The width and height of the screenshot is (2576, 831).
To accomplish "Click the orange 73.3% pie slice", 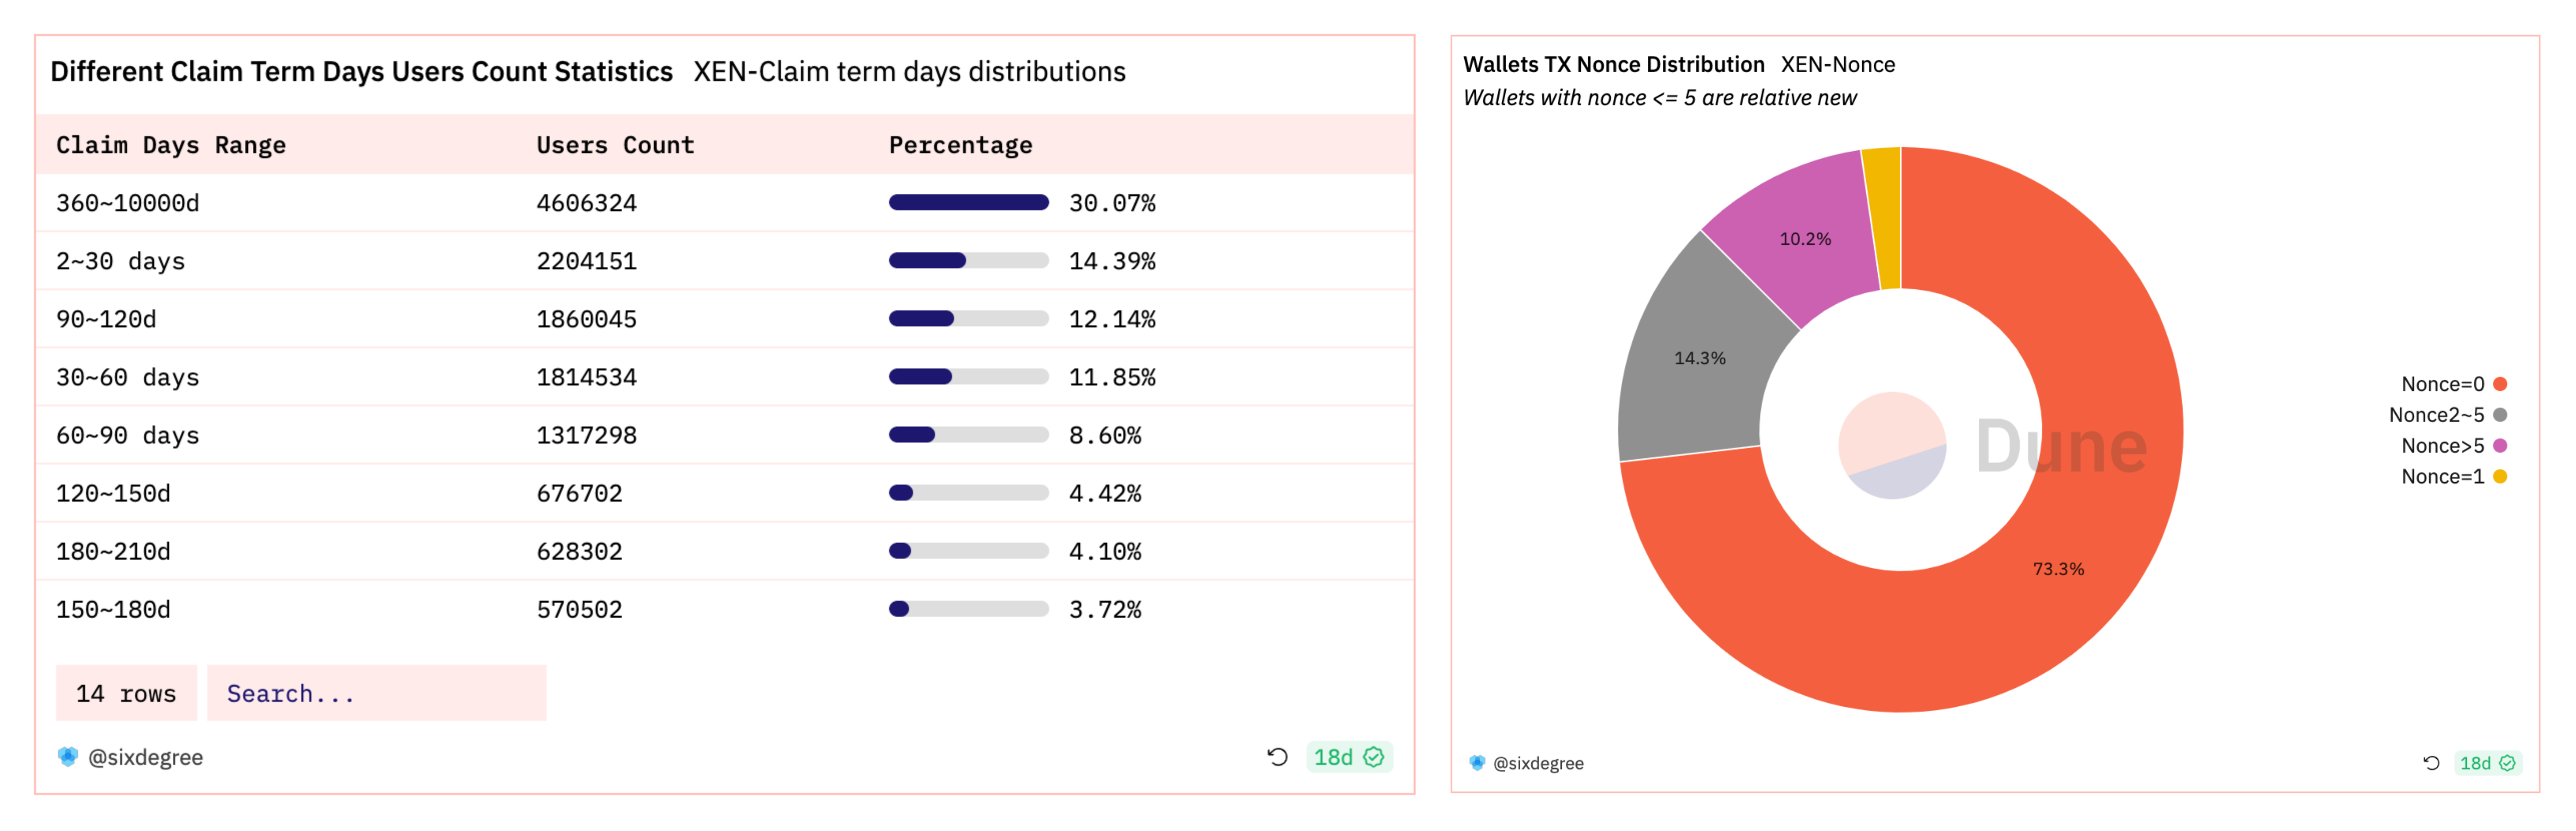I will [2058, 569].
